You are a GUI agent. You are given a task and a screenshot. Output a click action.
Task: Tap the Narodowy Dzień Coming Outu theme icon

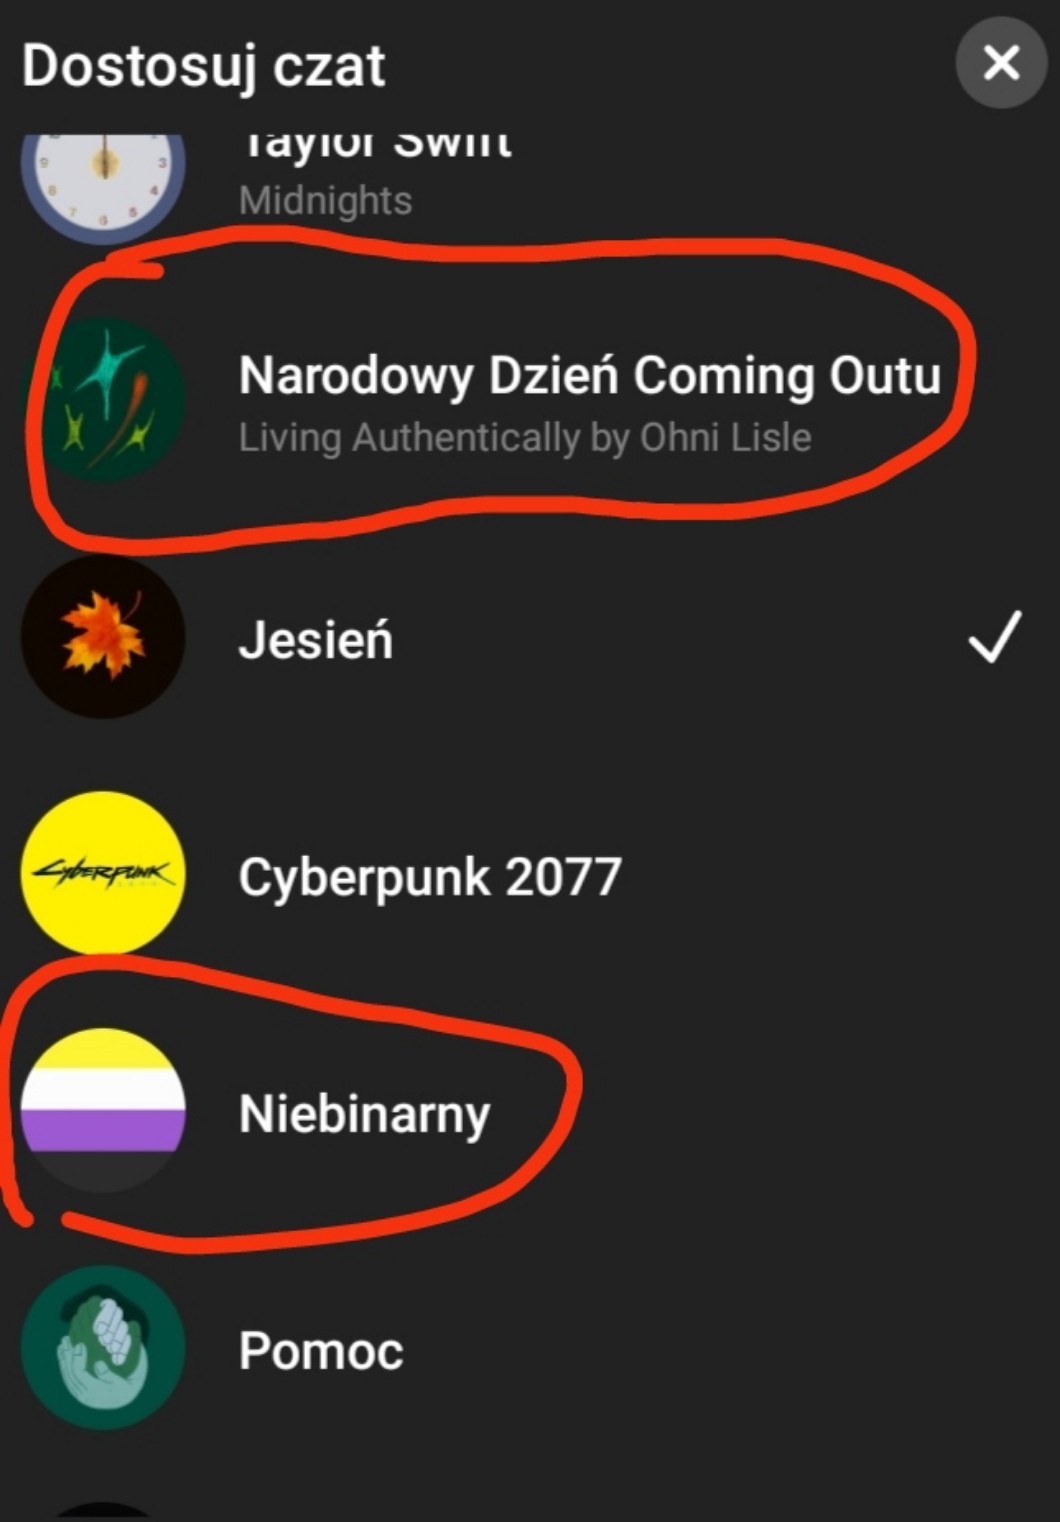(x=103, y=400)
